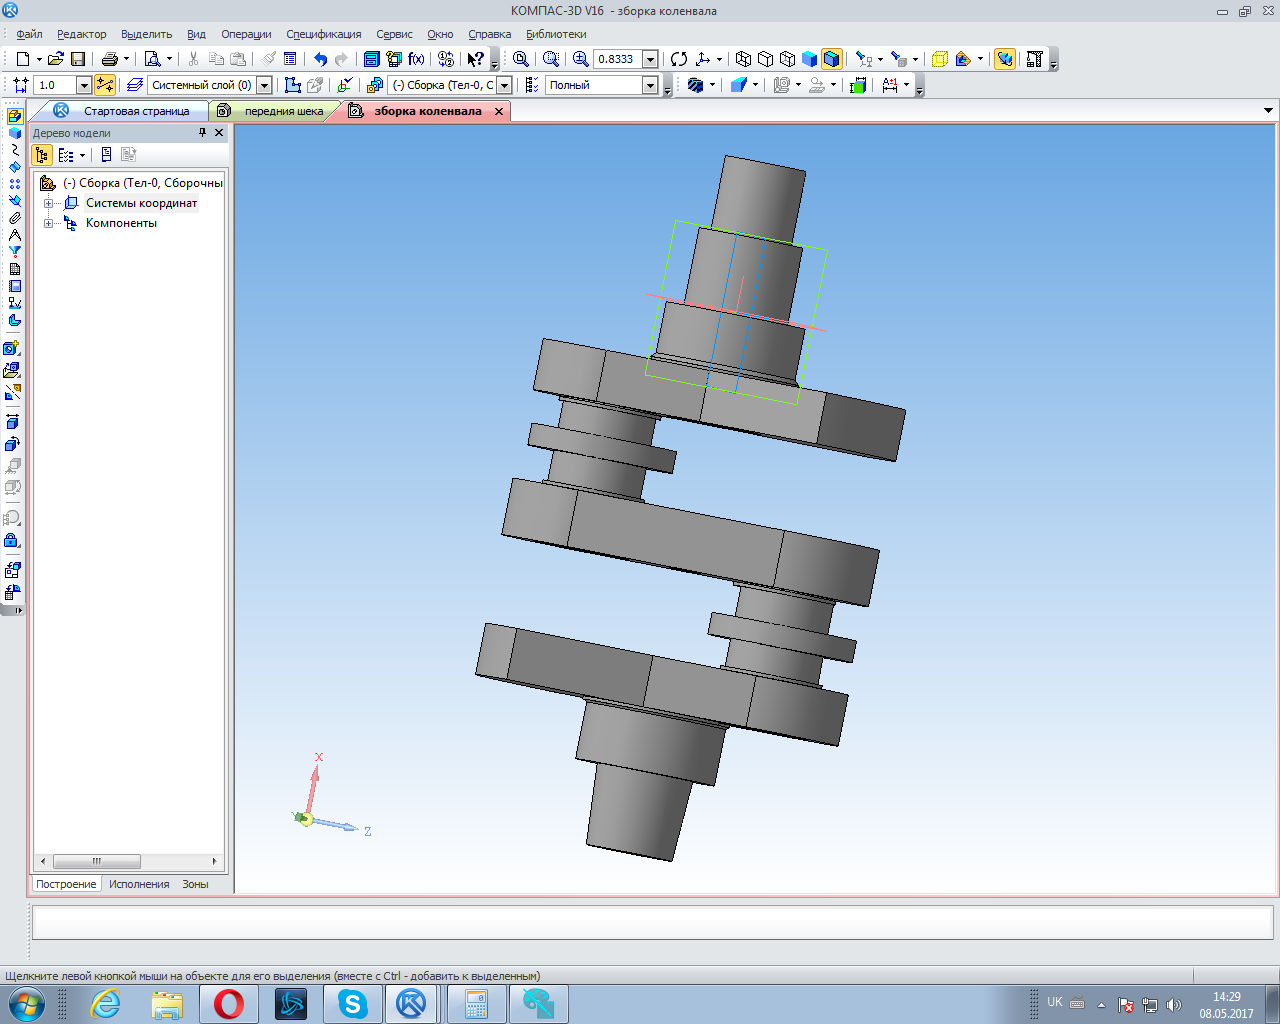
Task: Open Opera browser from the taskbar
Action: (x=228, y=1003)
